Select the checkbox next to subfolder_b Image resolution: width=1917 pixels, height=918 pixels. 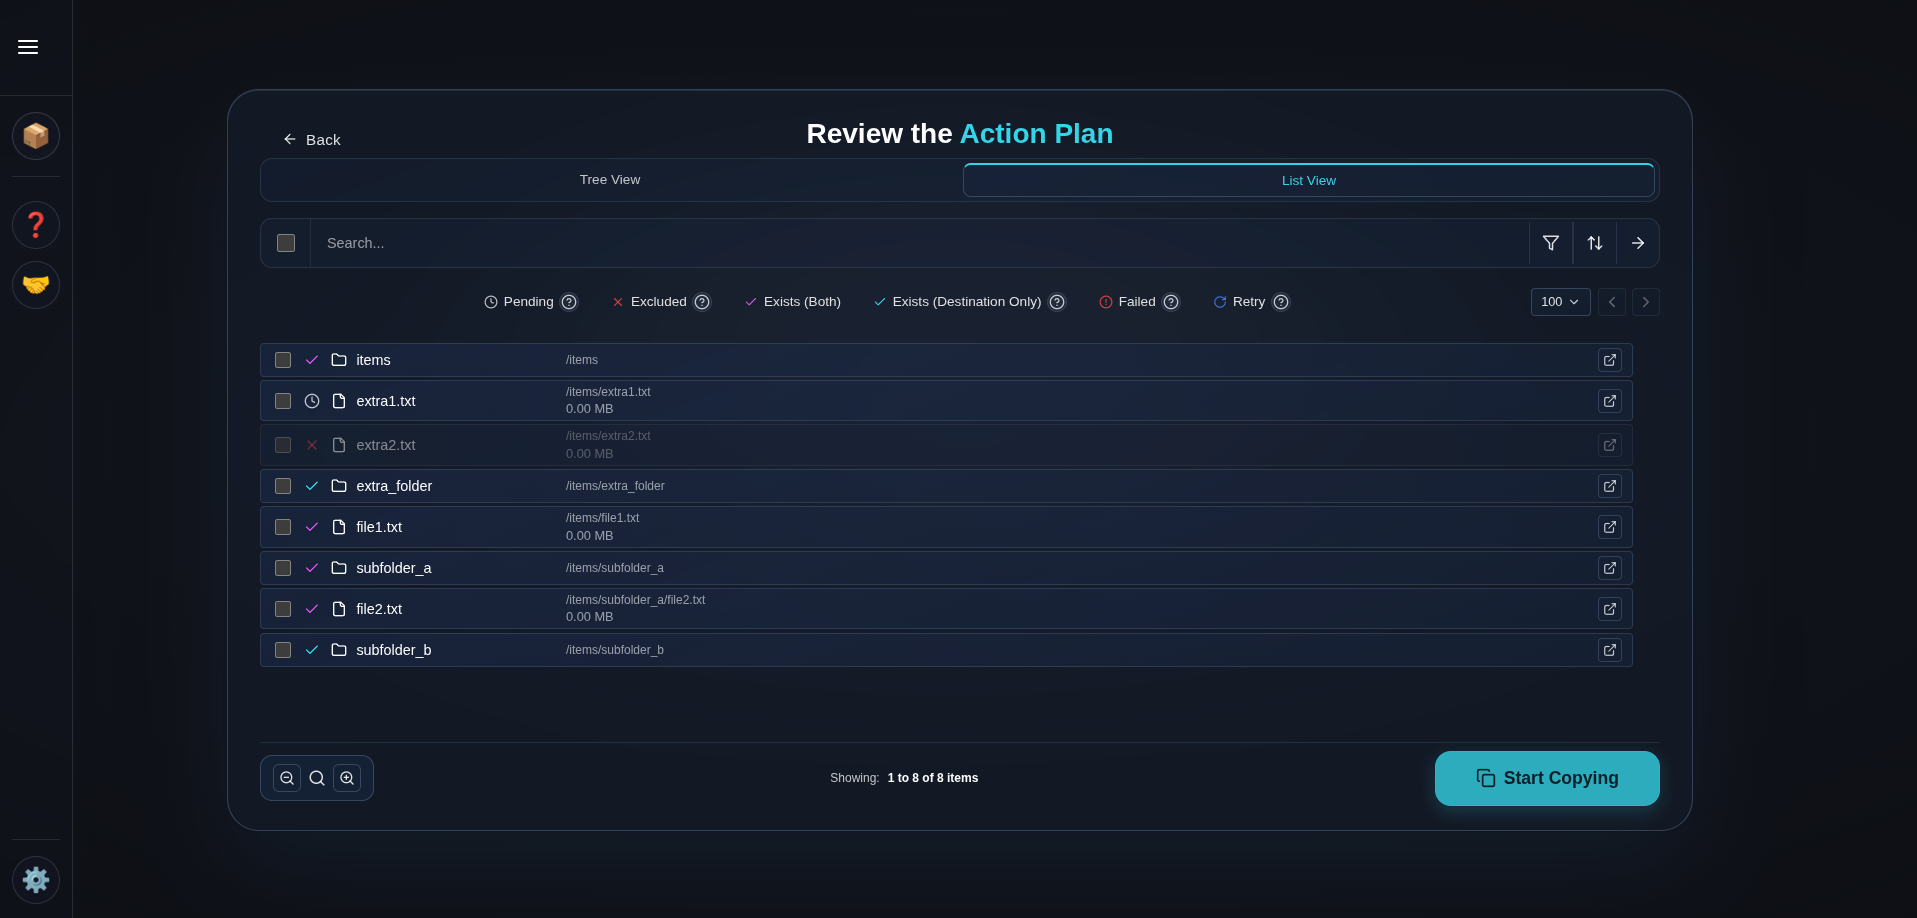[283, 650]
